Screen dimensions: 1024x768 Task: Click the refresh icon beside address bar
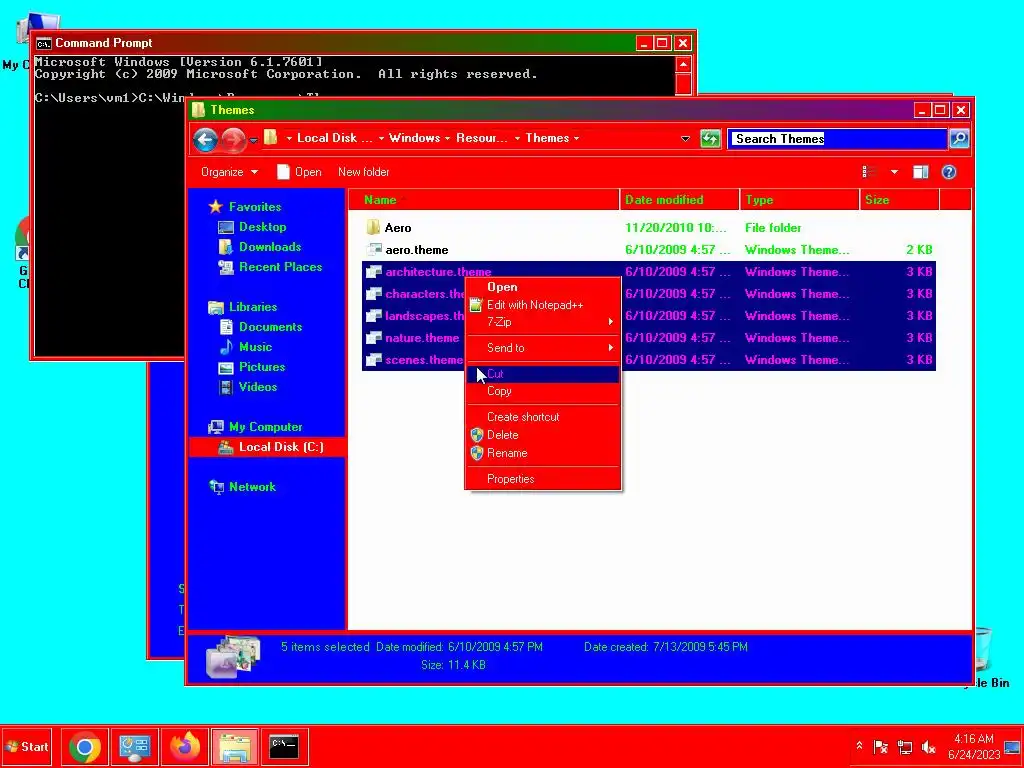point(710,138)
